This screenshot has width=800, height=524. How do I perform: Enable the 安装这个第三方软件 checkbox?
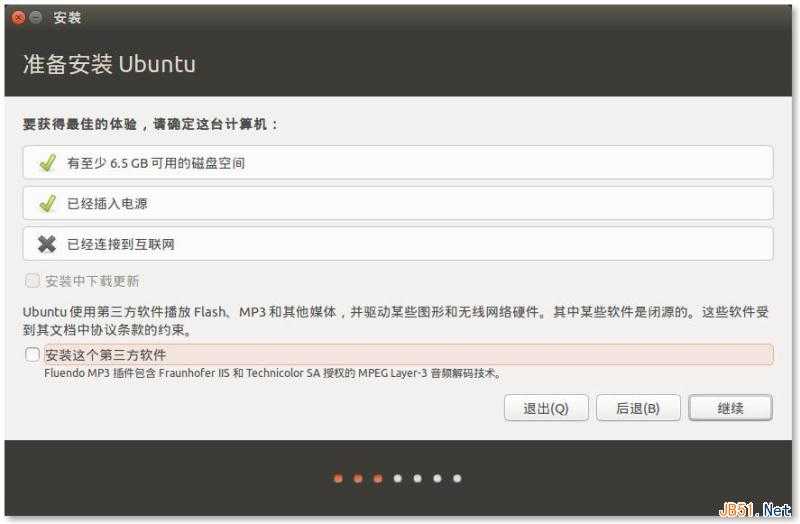click(33, 355)
